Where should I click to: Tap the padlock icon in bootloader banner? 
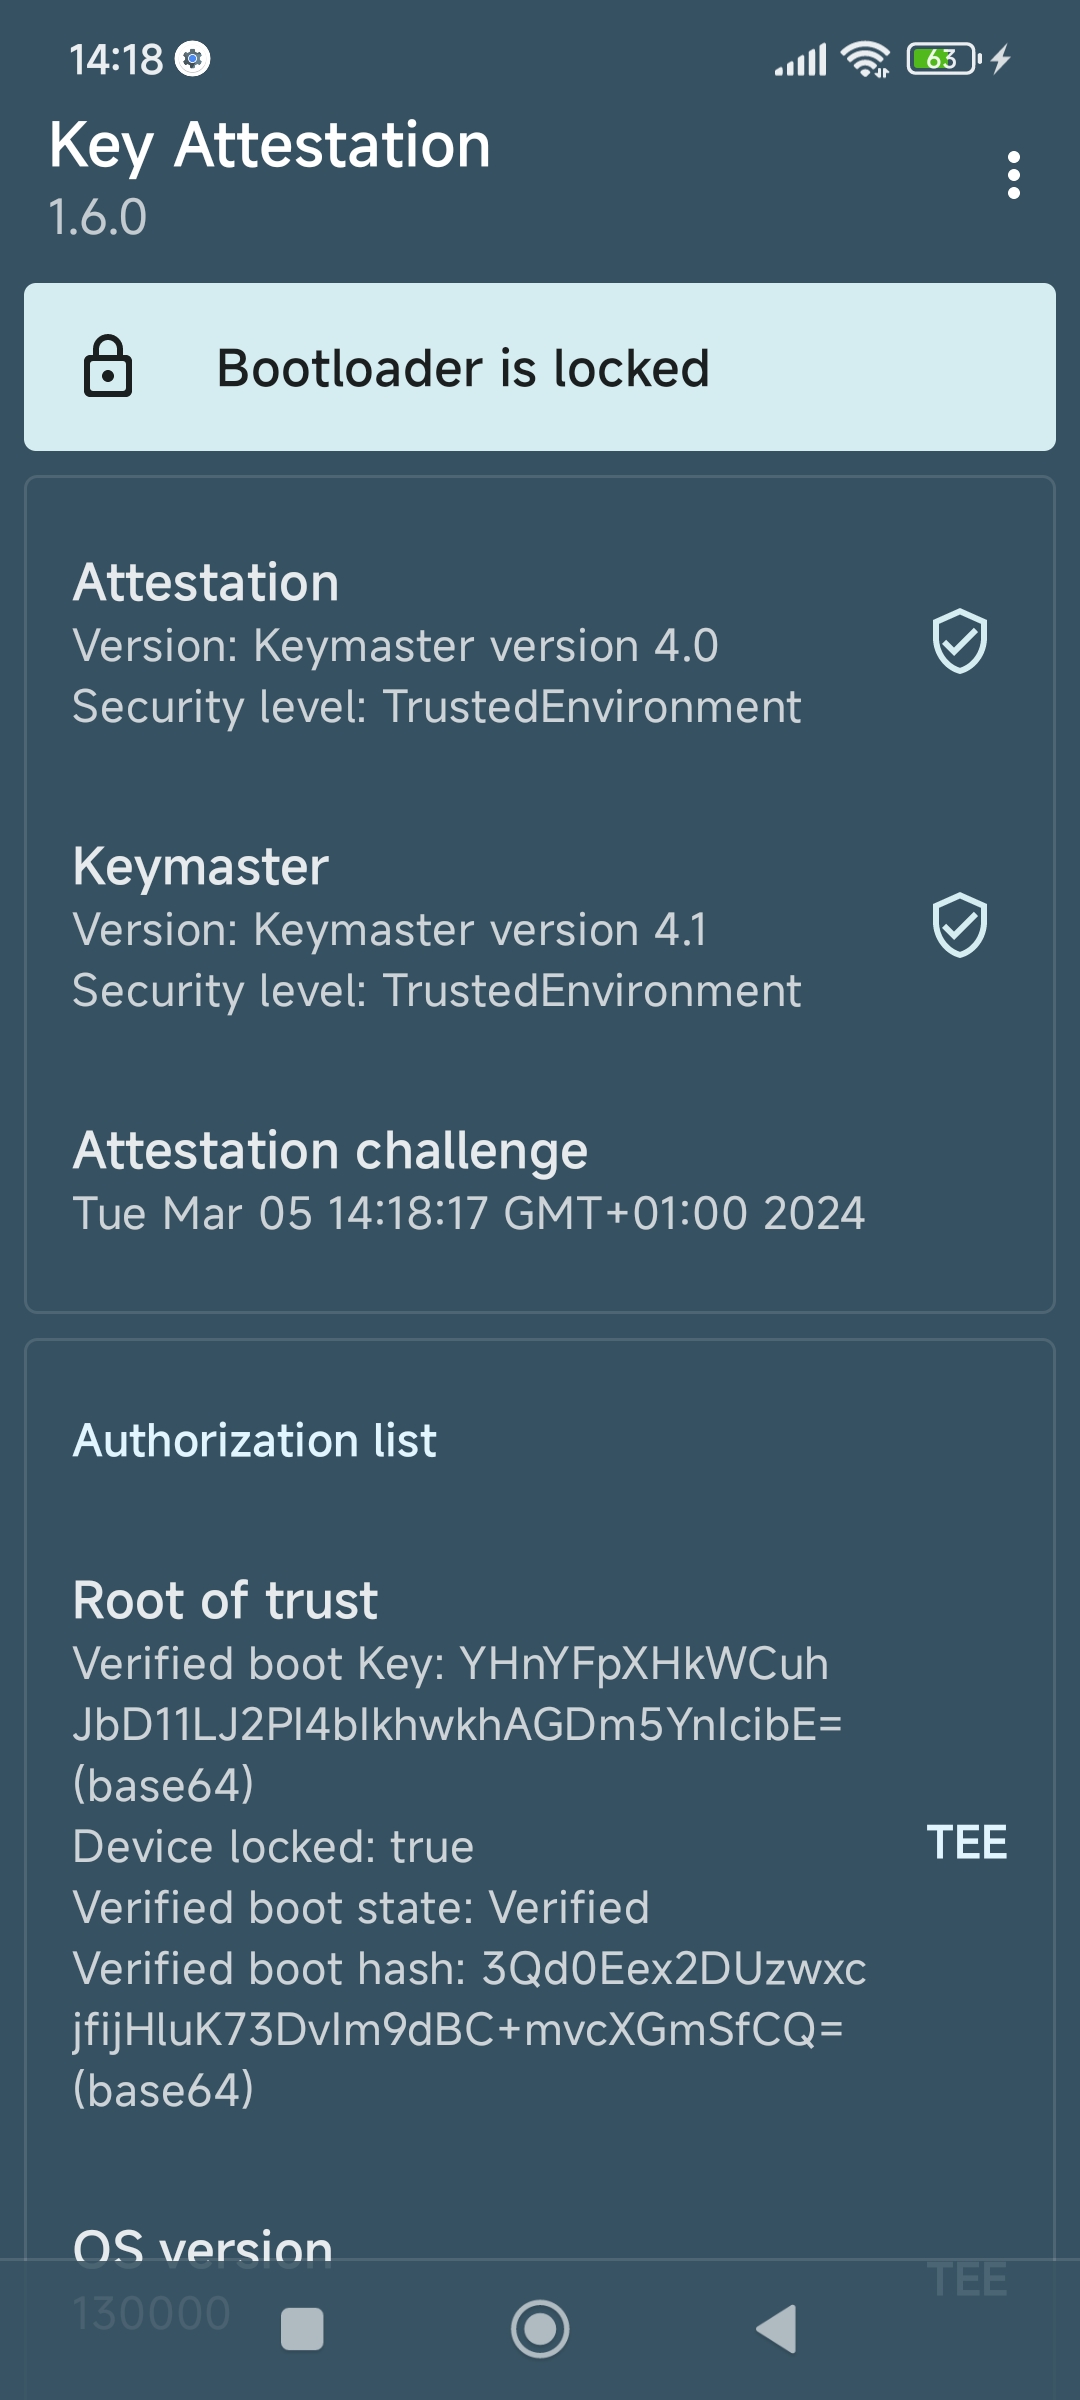(x=108, y=367)
